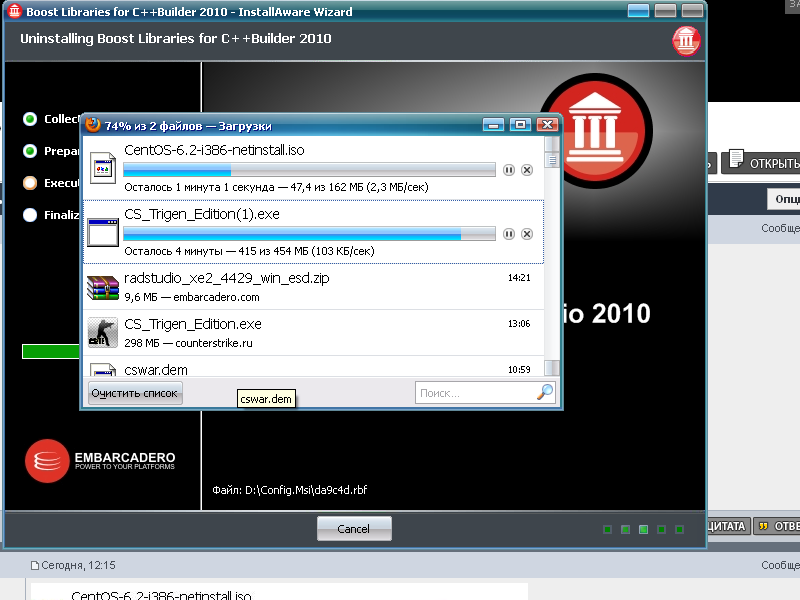800x600 pixels.
Task: Click the green uninstall progress bar
Action: [x=51, y=352]
